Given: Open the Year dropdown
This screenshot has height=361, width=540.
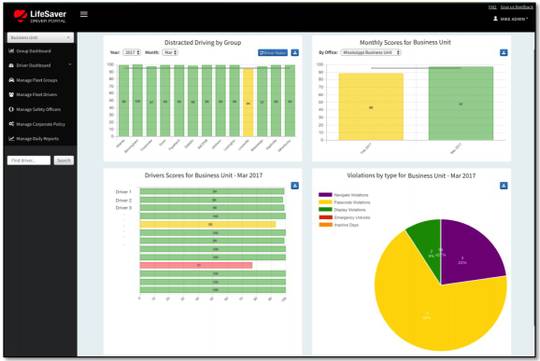Looking at the screenshot, I should (x=132, y=52).
